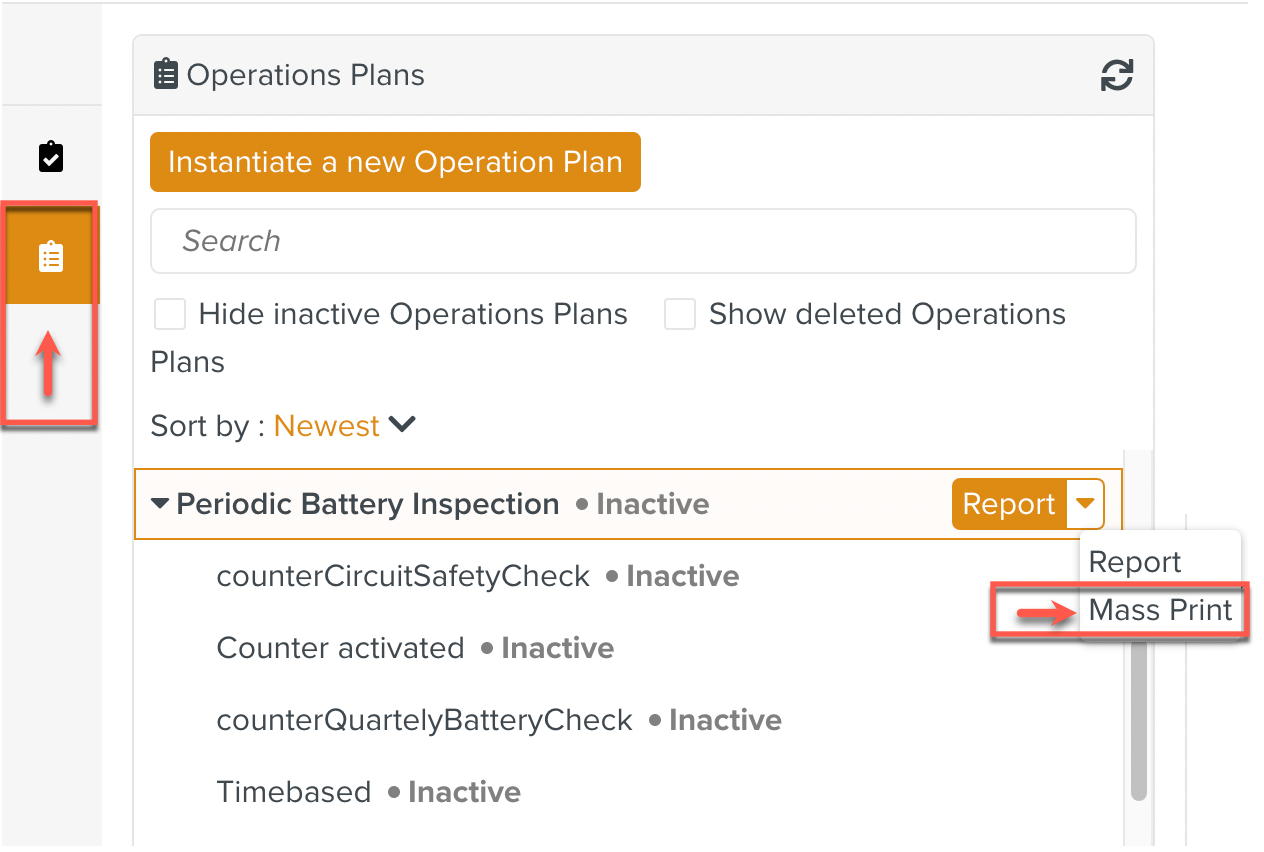Click the Search input field
The height and width of the screenshot is (852, 1264).
643,241
